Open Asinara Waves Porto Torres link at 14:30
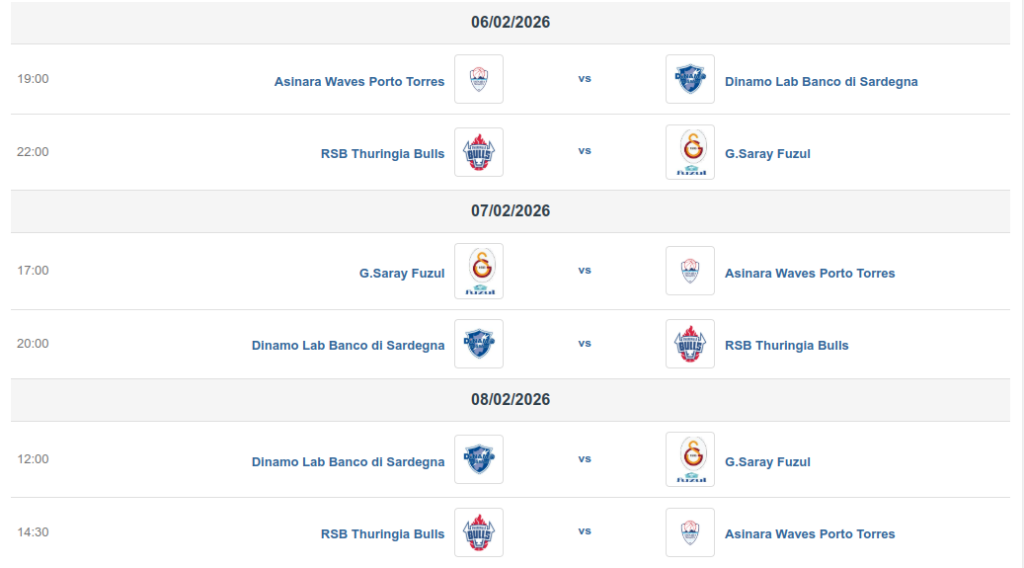Image resolution: width=1024 pixels, height=568 pixels. (810, 534)
